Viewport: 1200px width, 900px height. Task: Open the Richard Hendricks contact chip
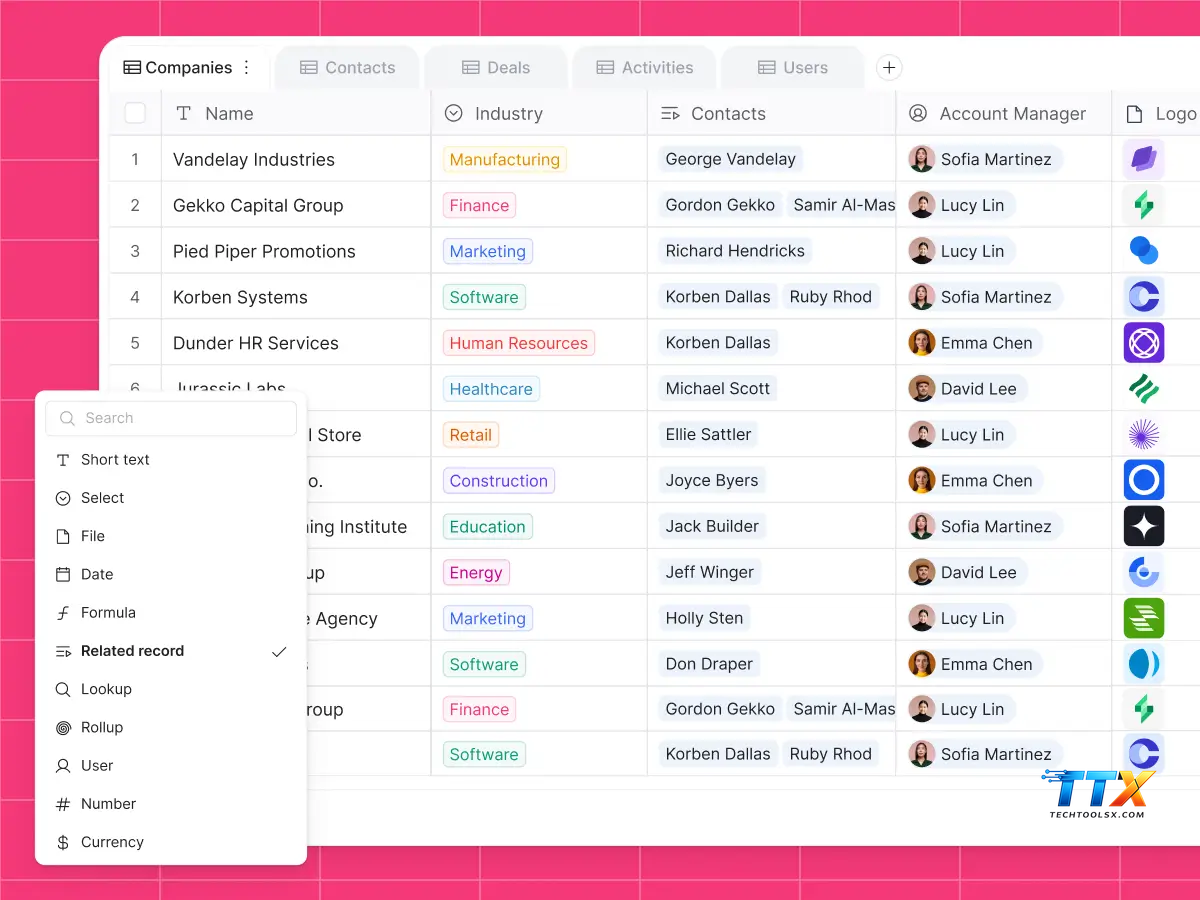click(735, 251)
